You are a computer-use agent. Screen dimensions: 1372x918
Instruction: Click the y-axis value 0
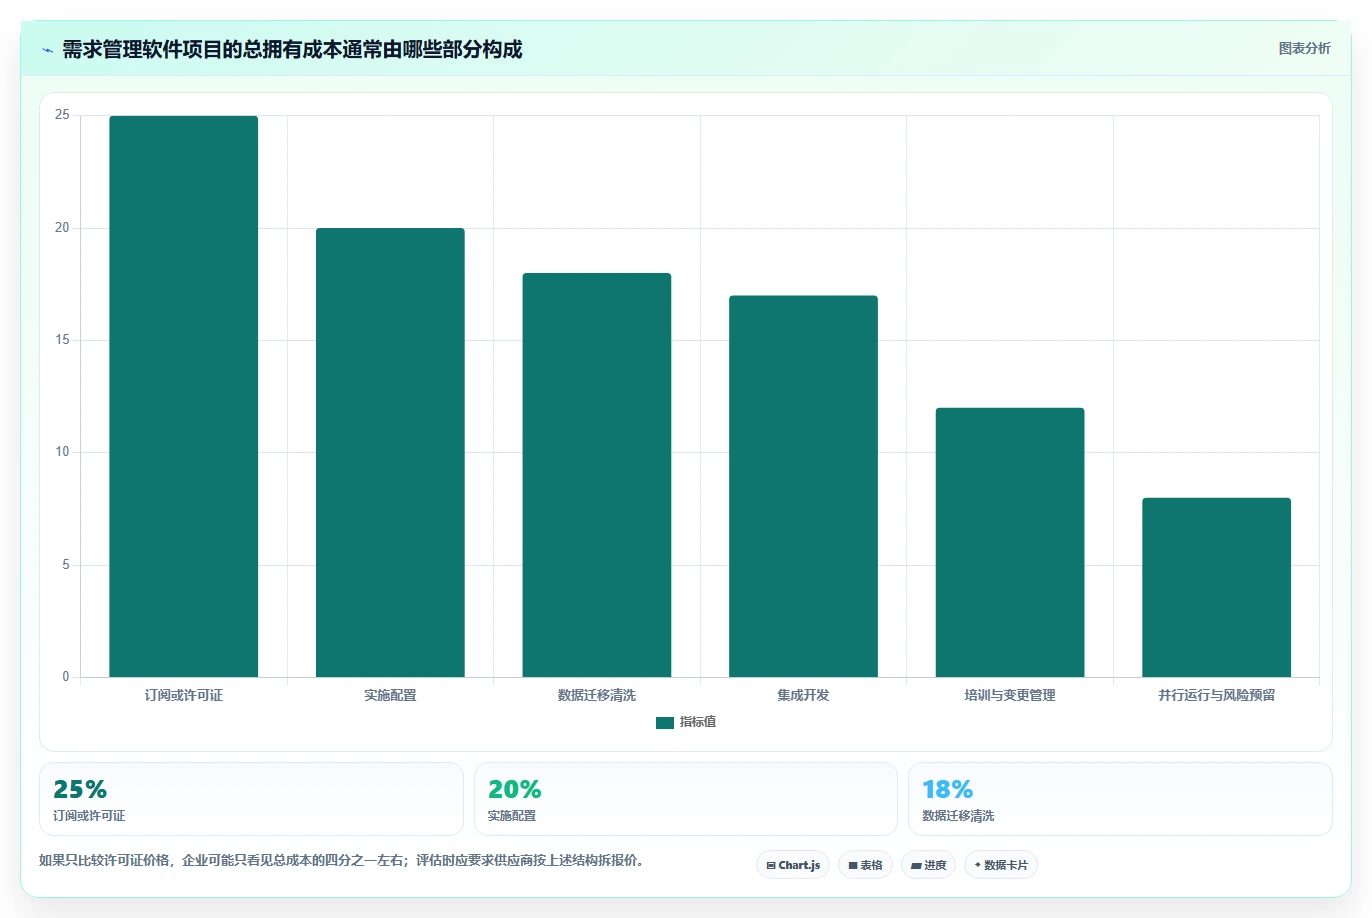(66, 677)
